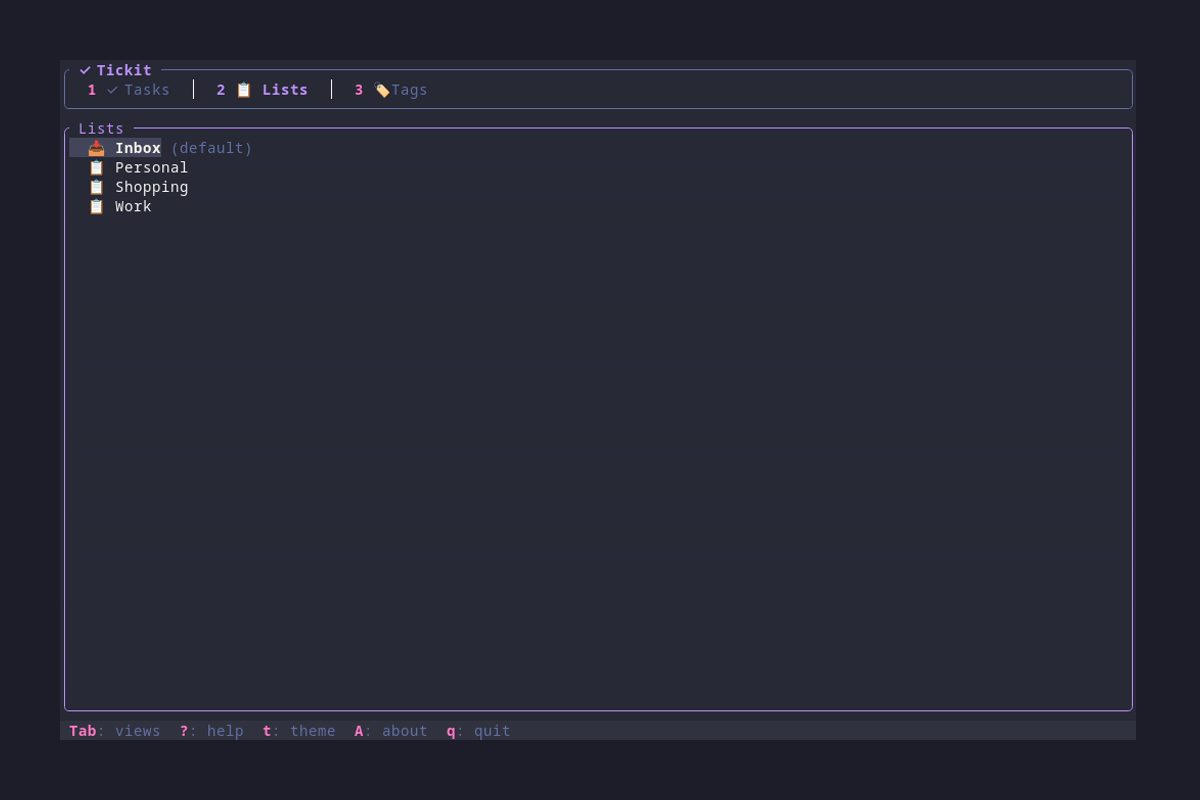Click the checkmark icon on the Tasks tab
This screenshot has width=1200, height=800.
click(111, 89)
